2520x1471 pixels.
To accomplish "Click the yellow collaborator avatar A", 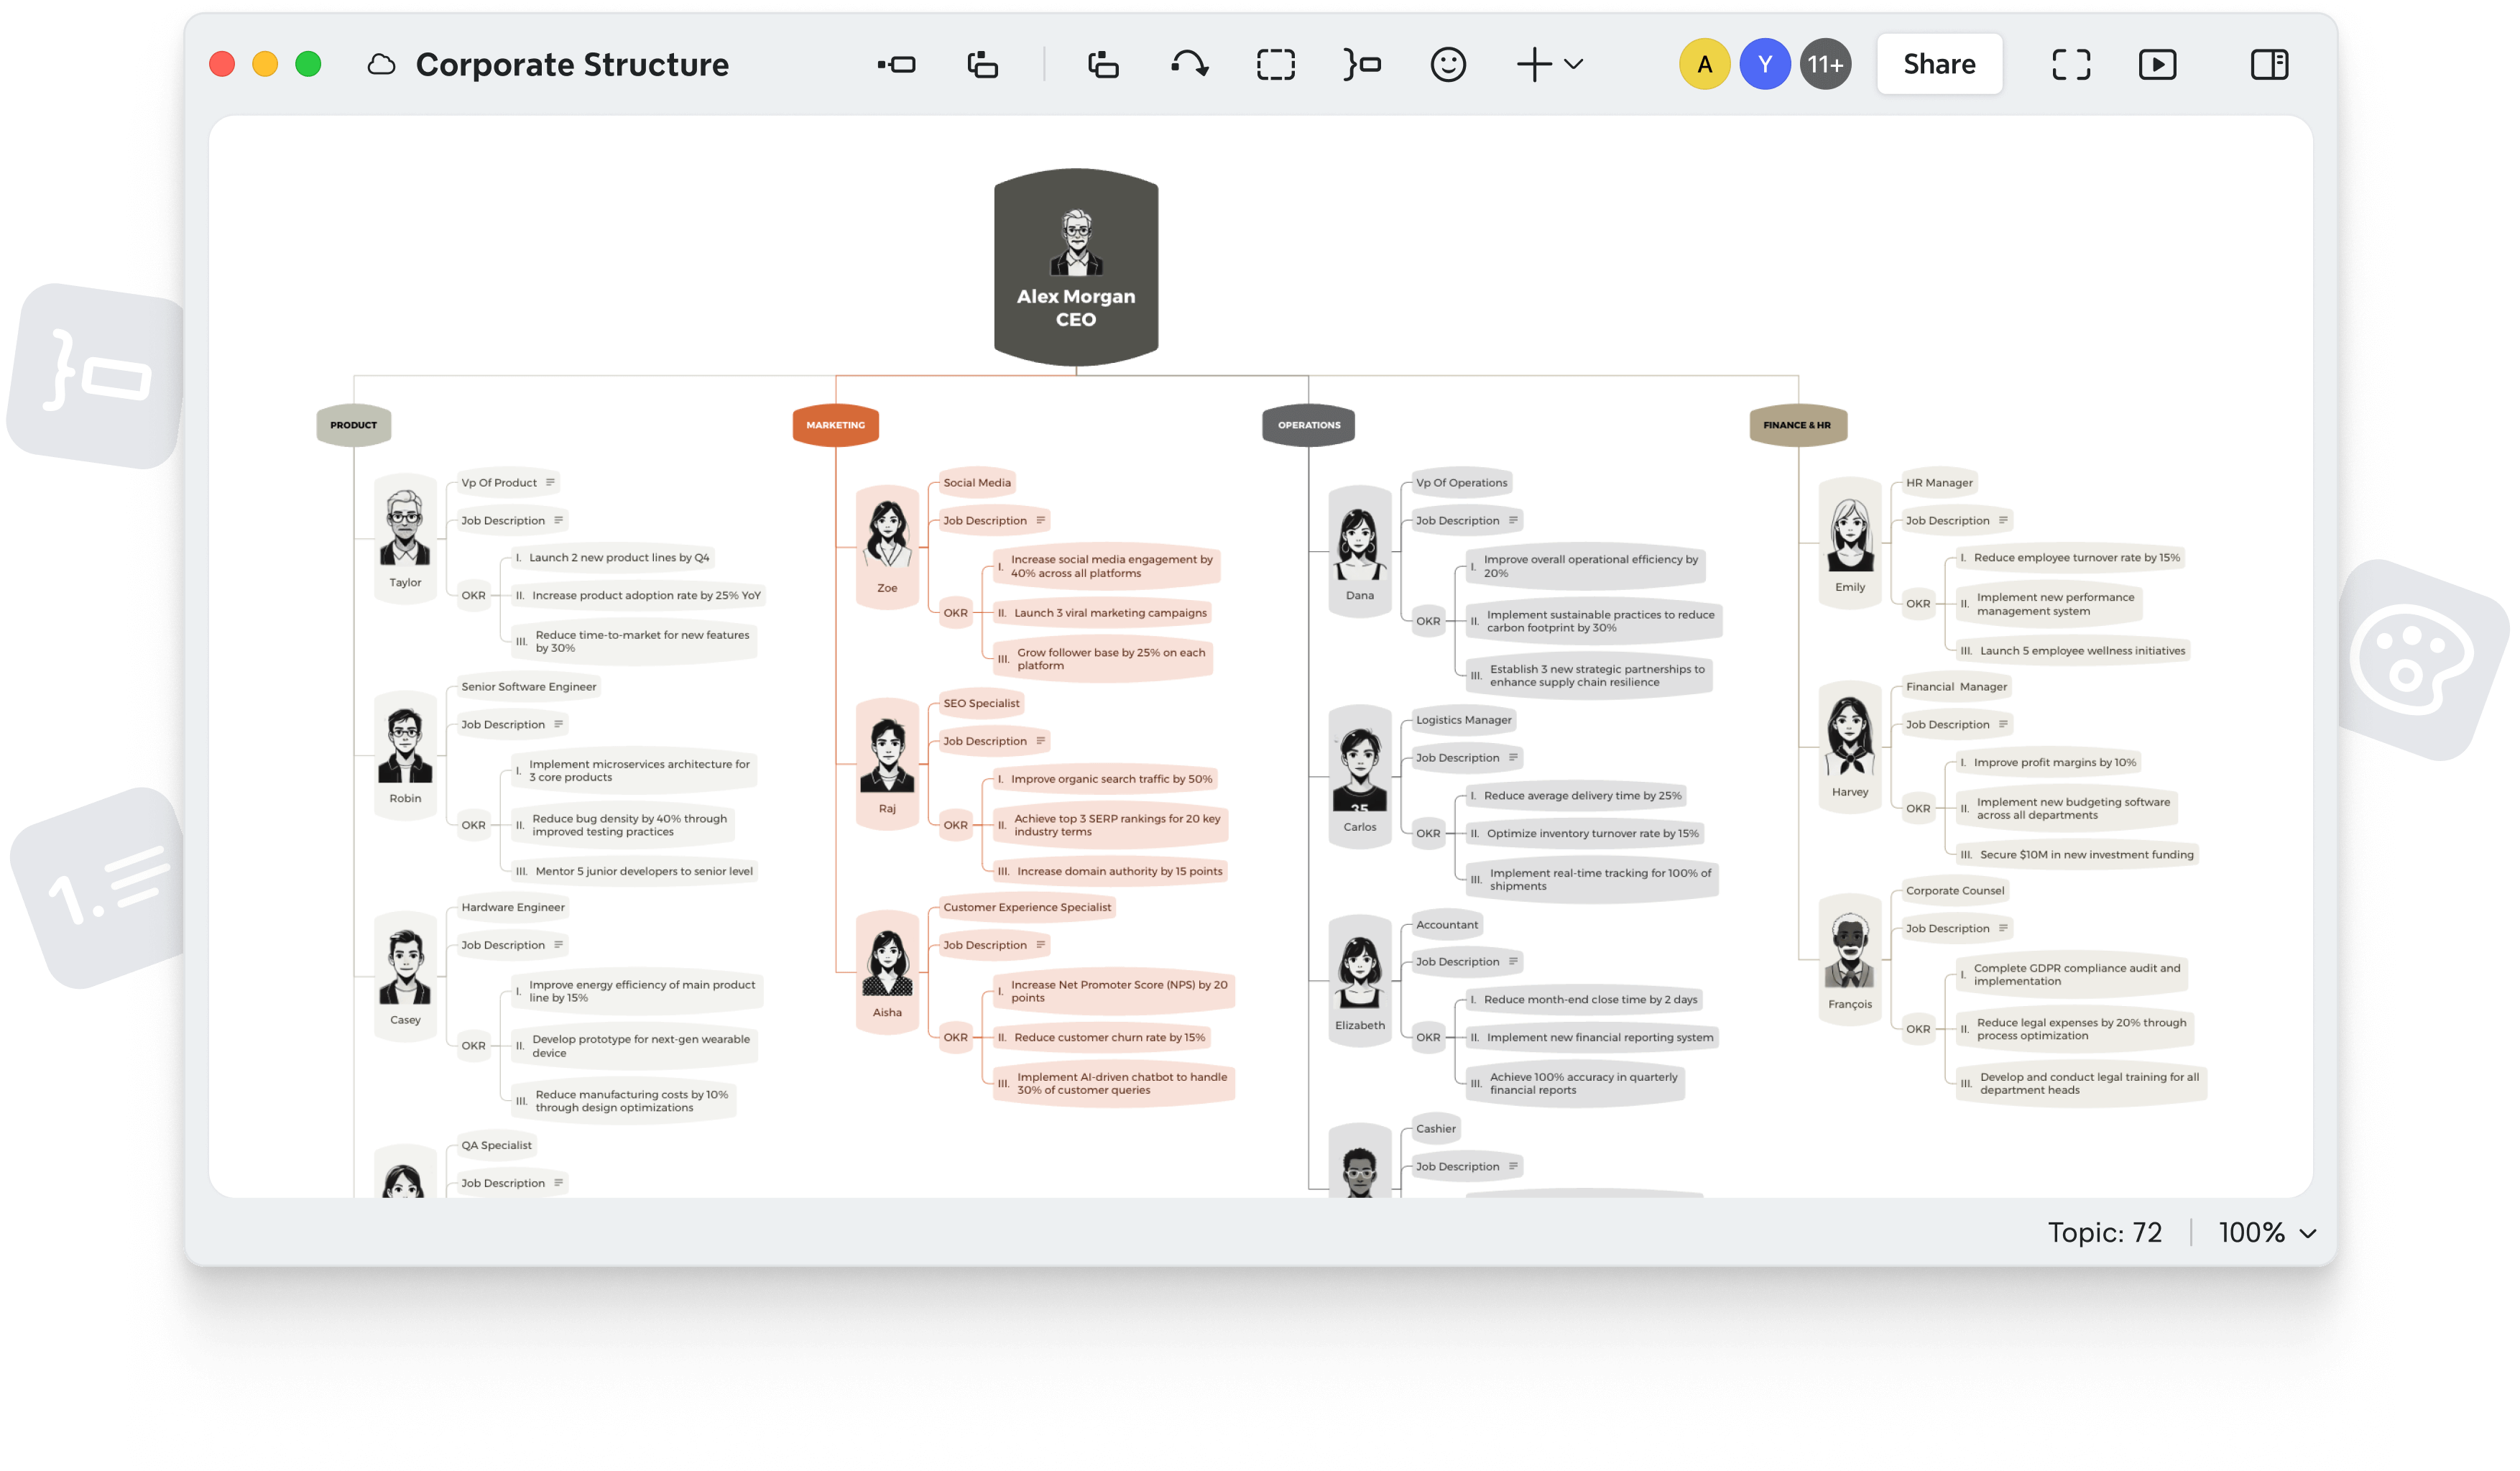I will tap(1705, 63).
